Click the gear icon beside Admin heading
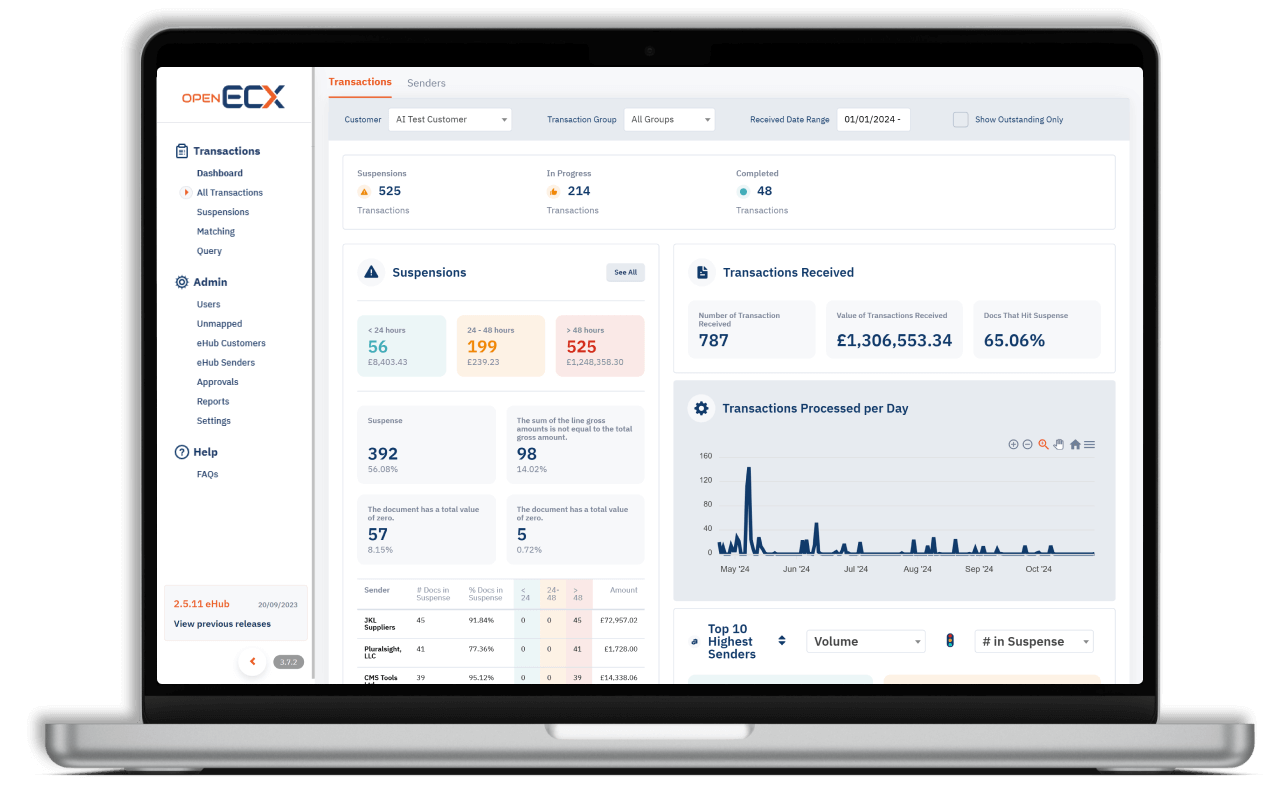This screenshot has width=1285, height=786. coord(181,282)
